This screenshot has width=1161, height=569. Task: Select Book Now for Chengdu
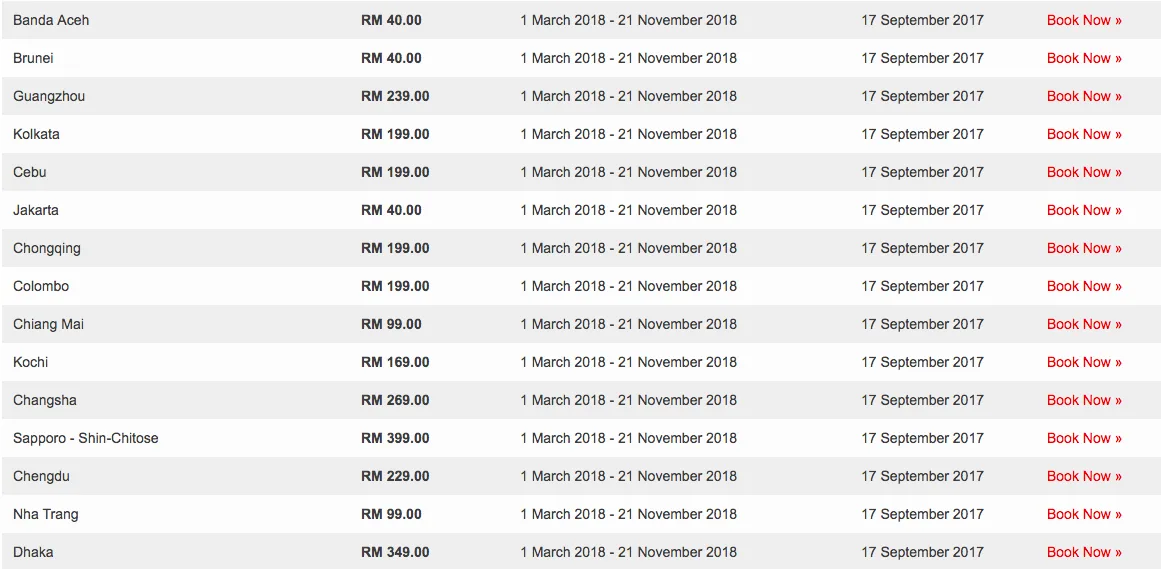[1083, 476]
